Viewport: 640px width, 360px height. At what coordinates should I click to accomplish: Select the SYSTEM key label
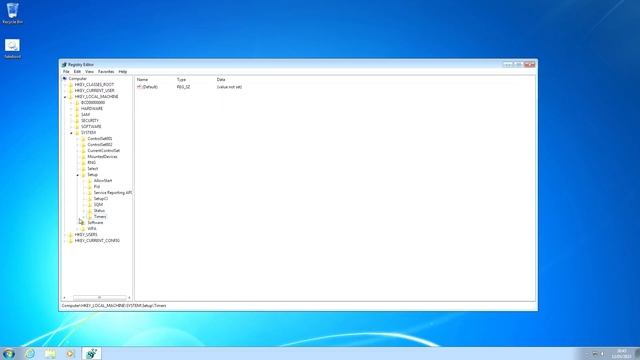coord(89,133)
